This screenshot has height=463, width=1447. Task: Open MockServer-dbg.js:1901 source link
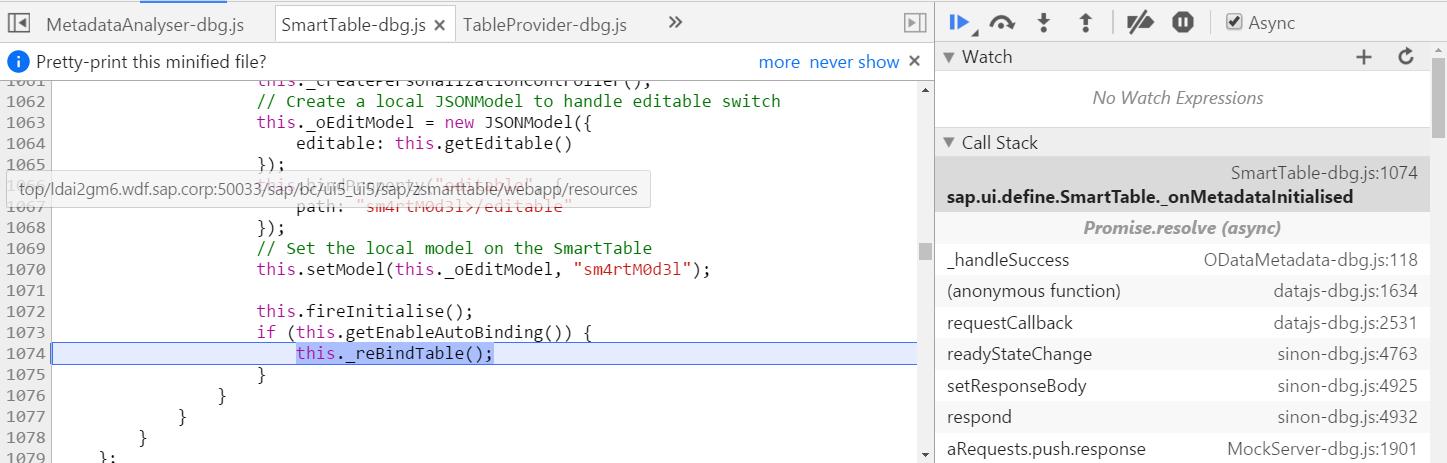point(1323,449)
